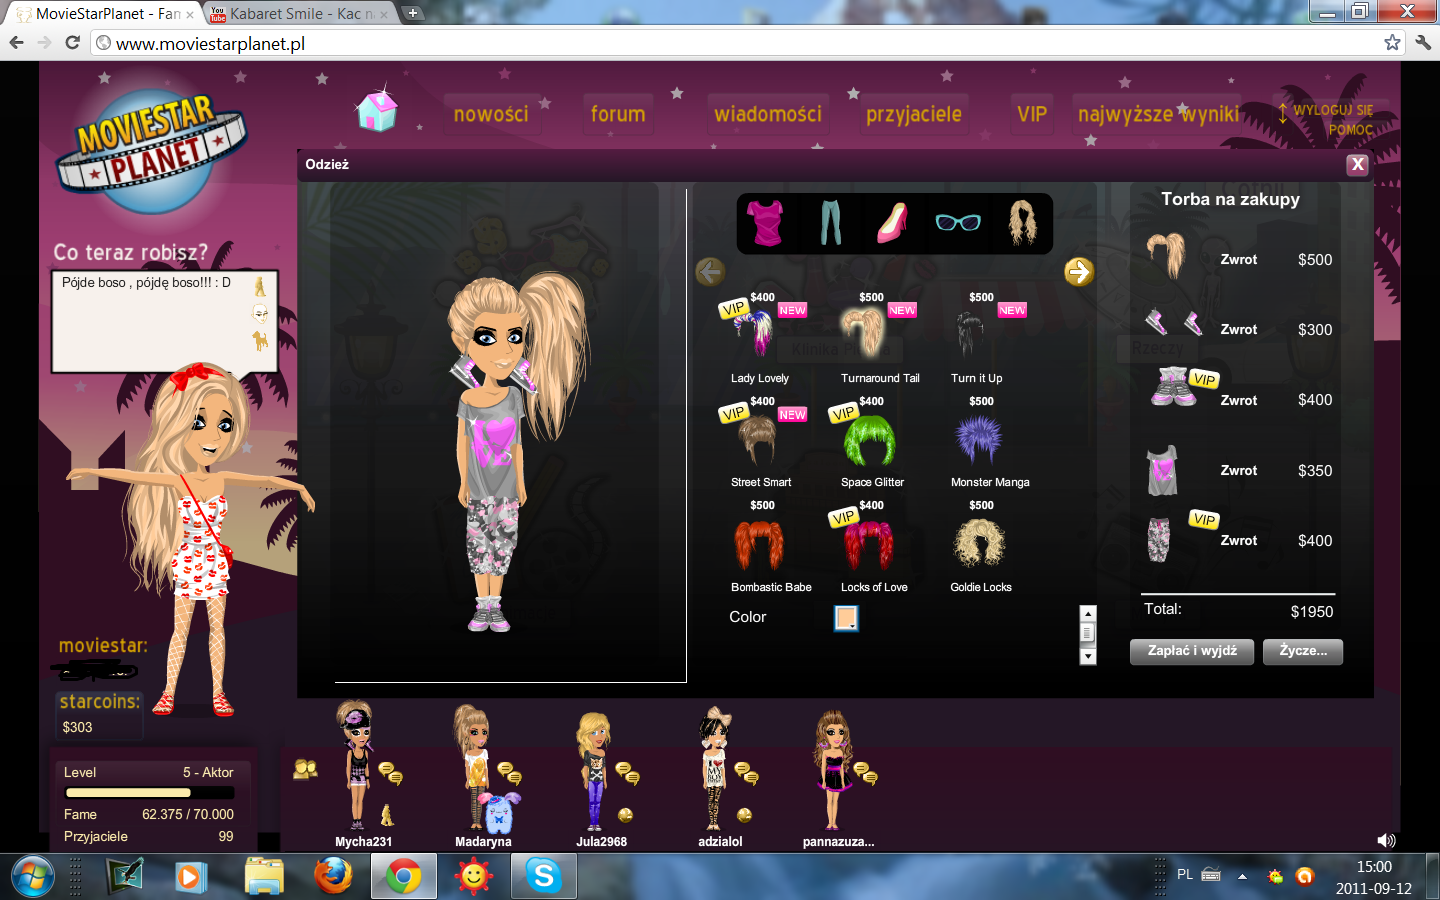Reload the page in Chrome

pyautogui.click(x=72, y=43)
